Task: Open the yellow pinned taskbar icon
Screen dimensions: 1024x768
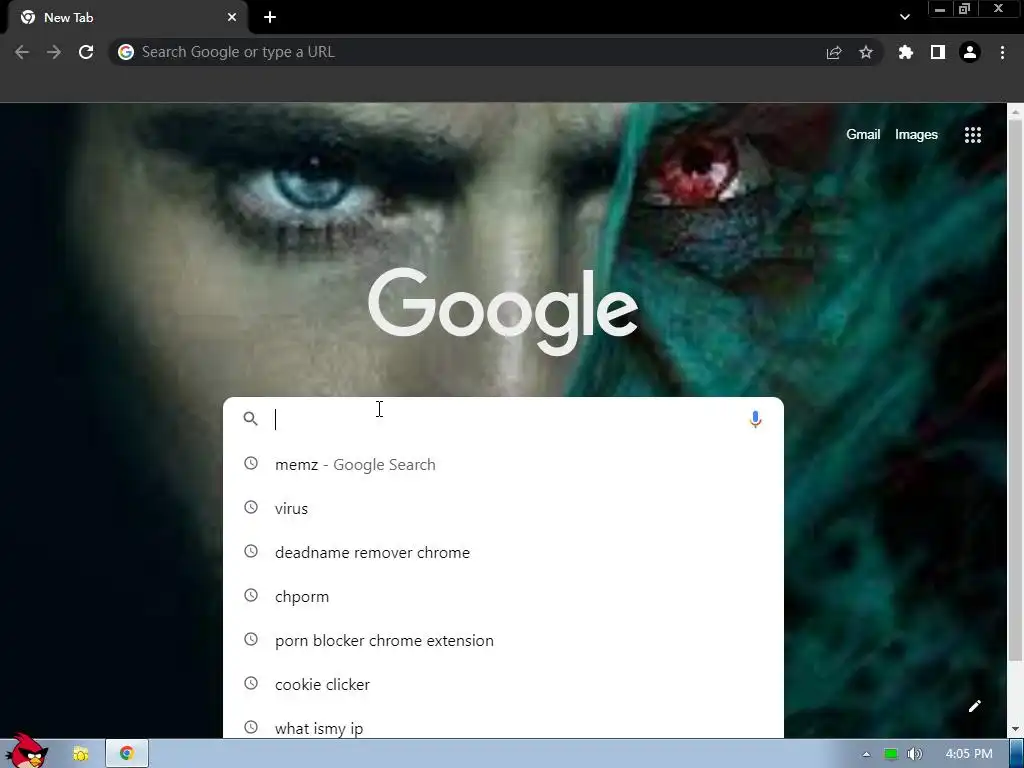Action: coord(80,754)
